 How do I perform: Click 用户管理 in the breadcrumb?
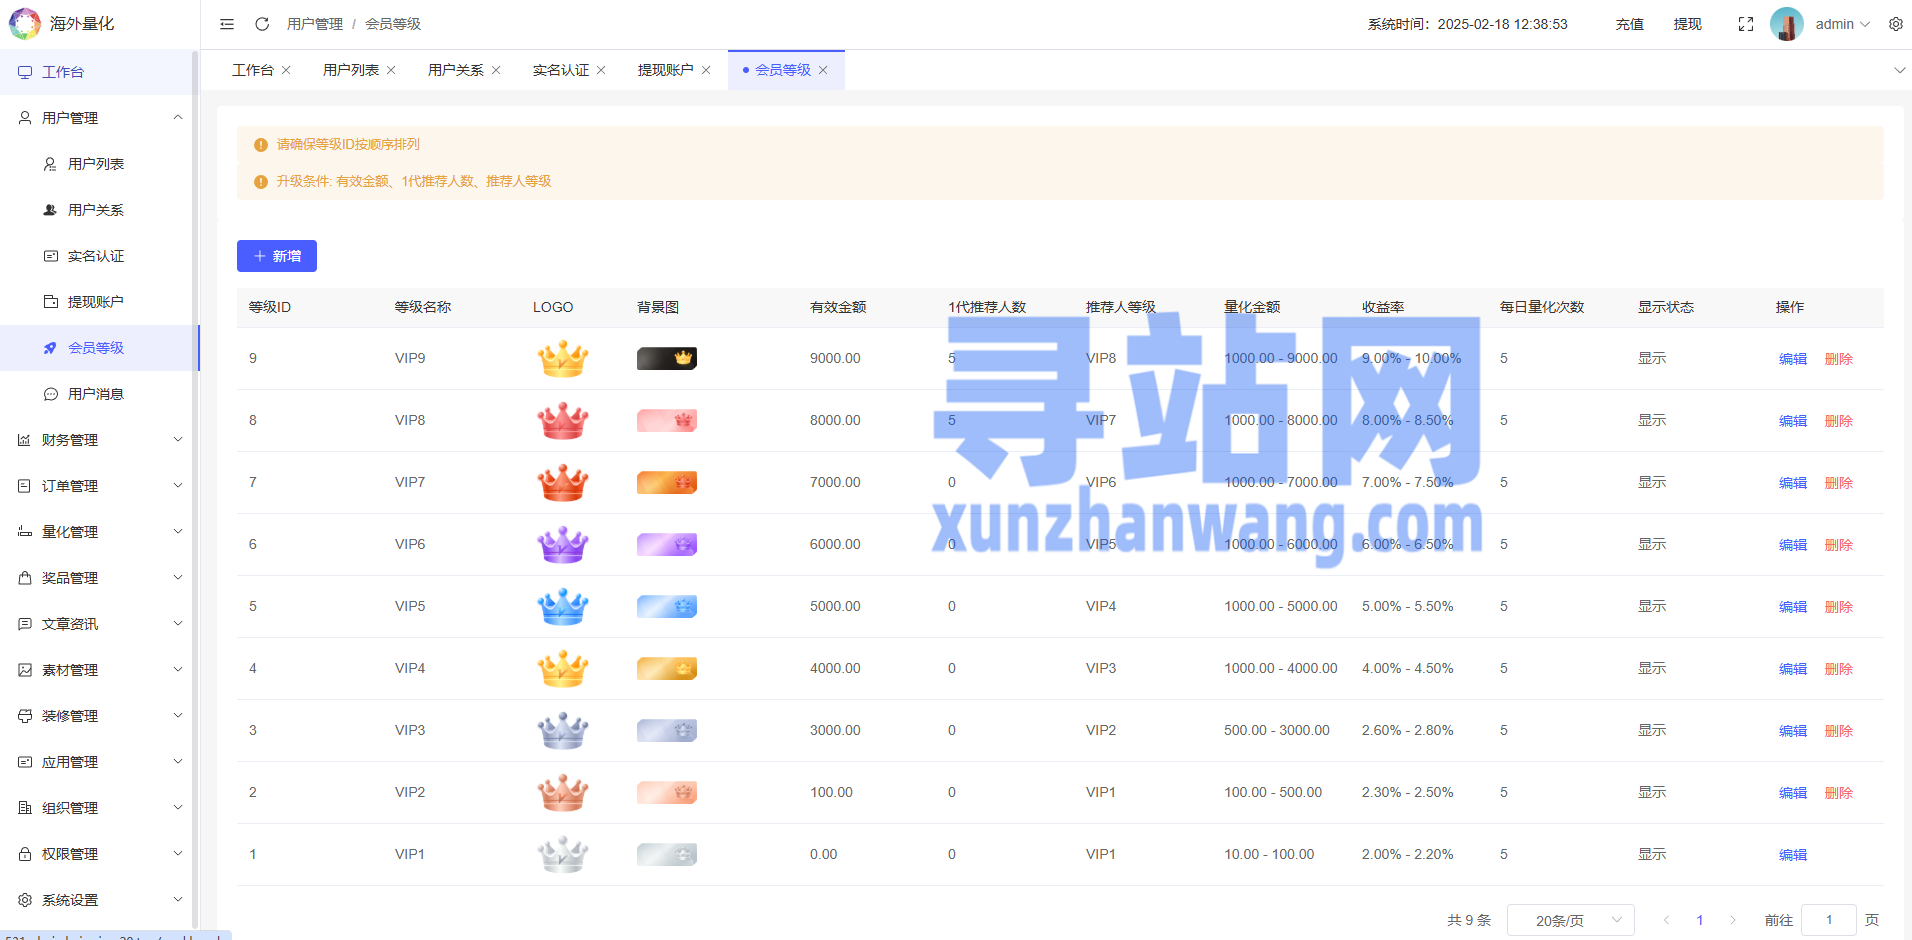315,24
